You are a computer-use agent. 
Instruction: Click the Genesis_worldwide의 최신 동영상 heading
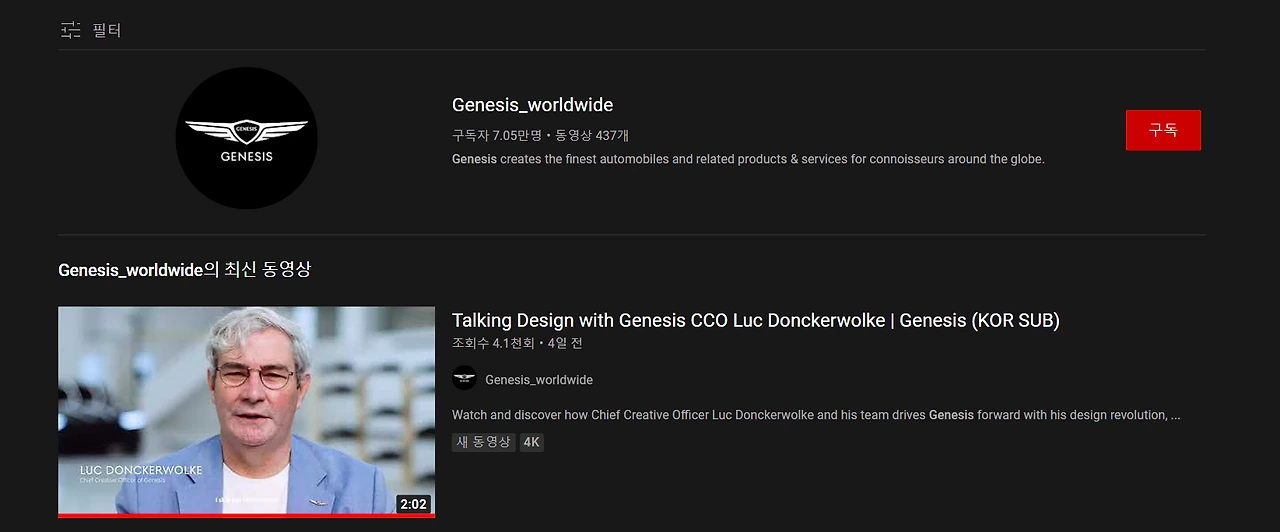coord(185,270)
